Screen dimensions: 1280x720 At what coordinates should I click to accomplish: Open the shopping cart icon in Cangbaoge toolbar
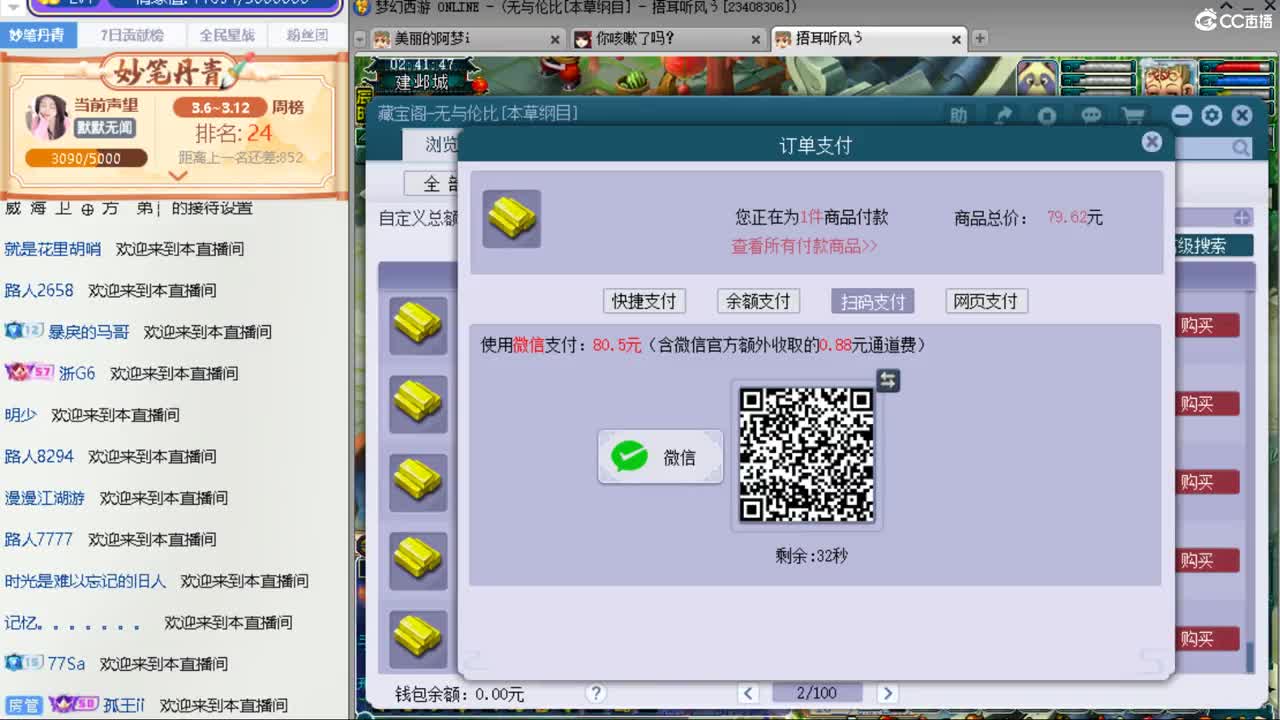coord(1133,115)
